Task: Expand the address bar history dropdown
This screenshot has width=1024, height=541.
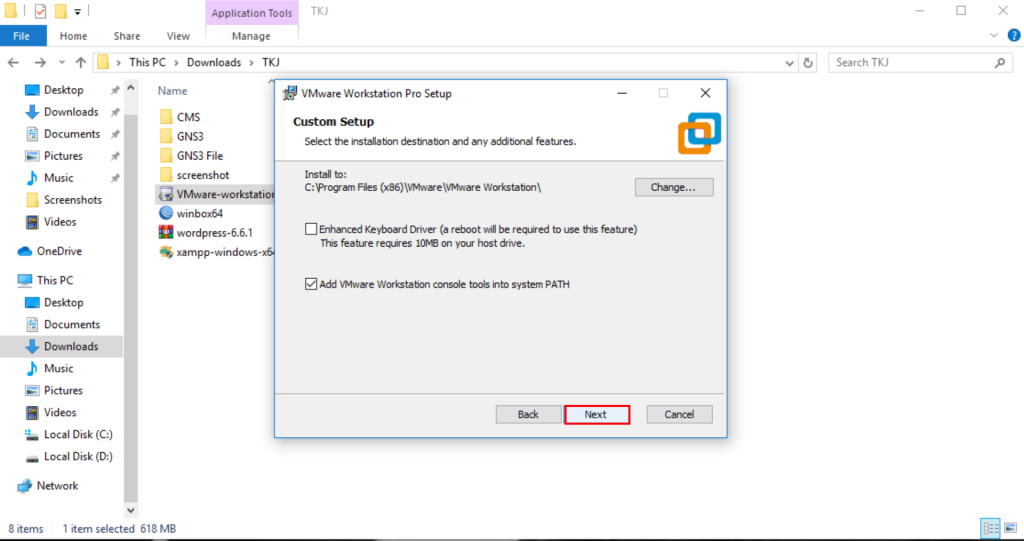Action: coord(785,62)
